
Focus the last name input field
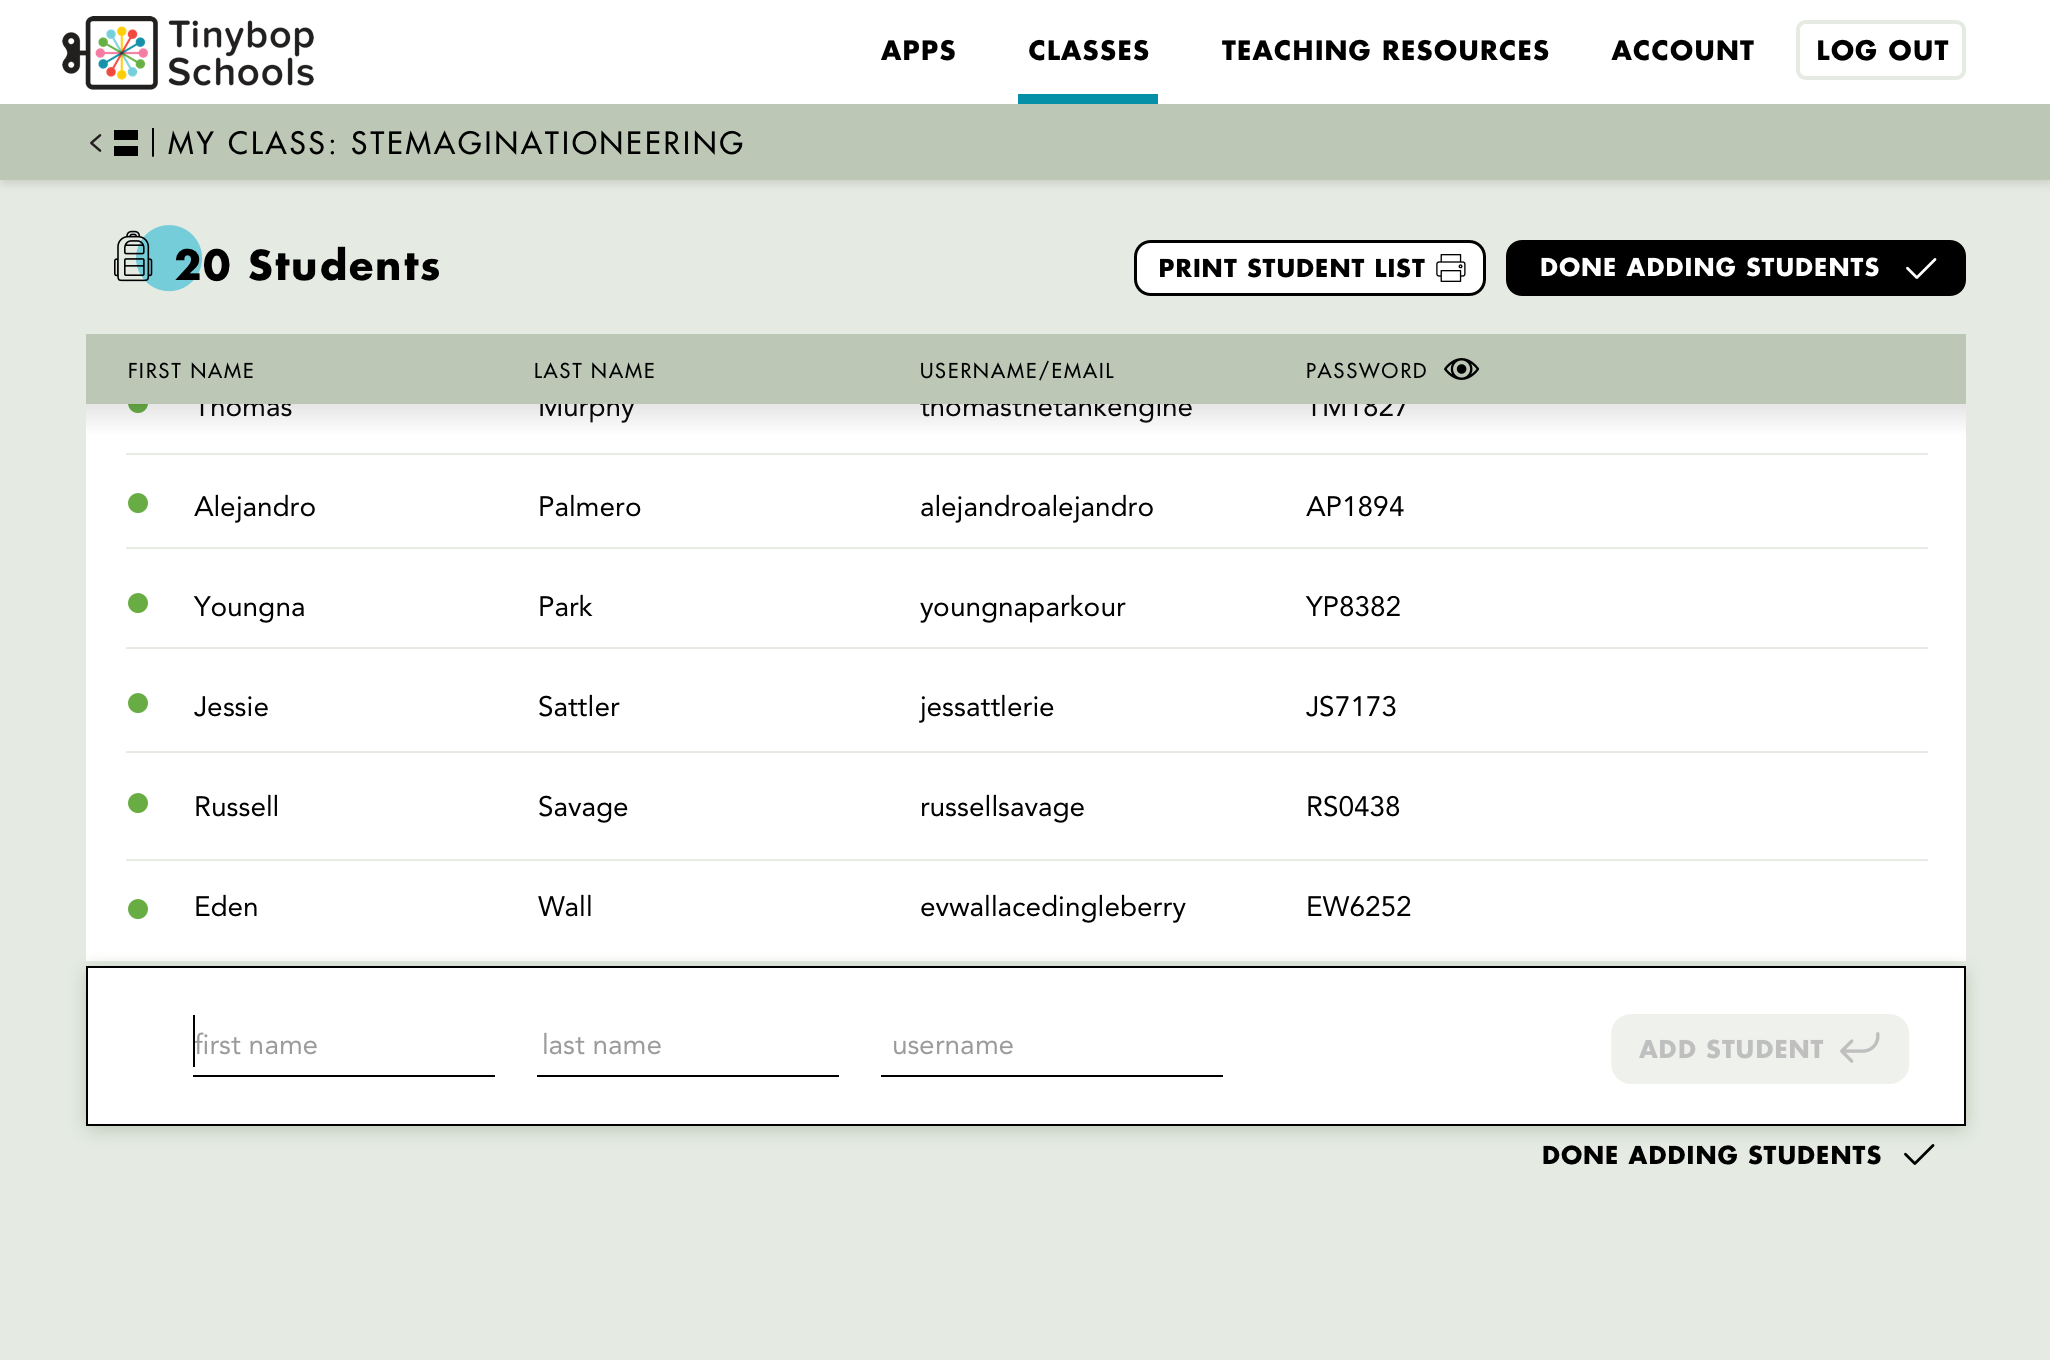688,1046
